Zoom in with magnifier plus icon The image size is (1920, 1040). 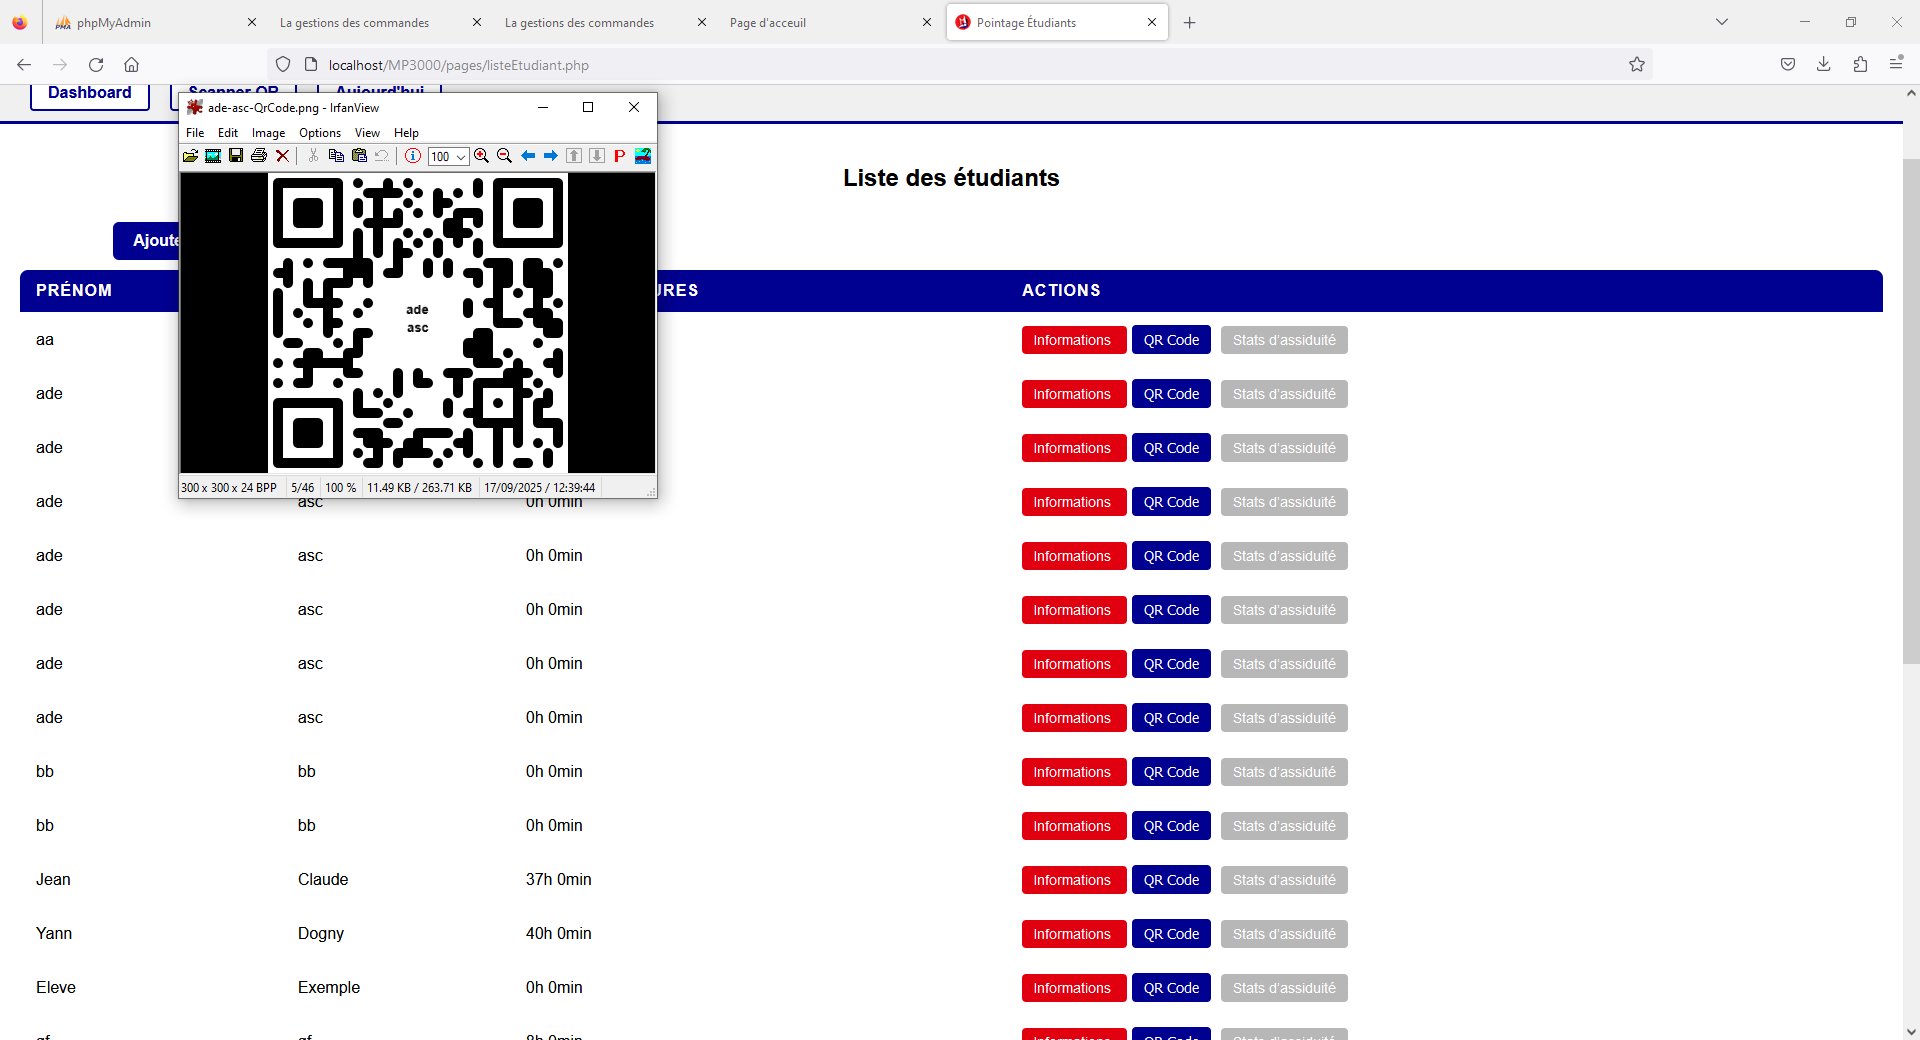(x=482, y=156)
